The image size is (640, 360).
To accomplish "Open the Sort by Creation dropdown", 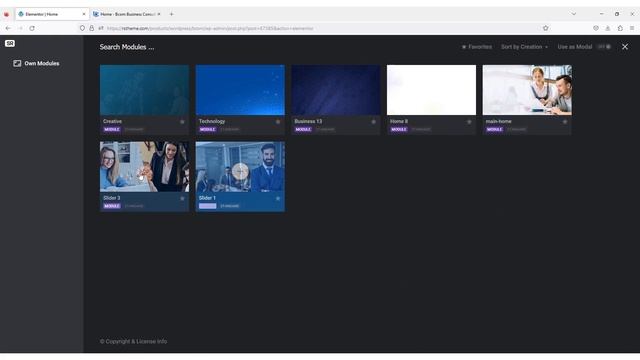I will [x=524, y=47].
